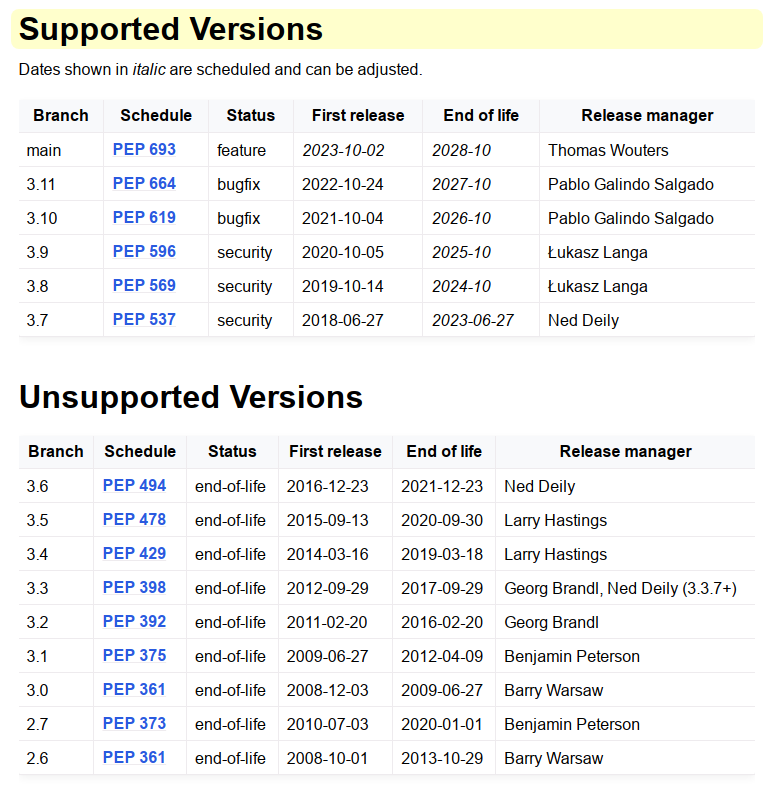Click the Supported Versions heading

pos(171,29)
